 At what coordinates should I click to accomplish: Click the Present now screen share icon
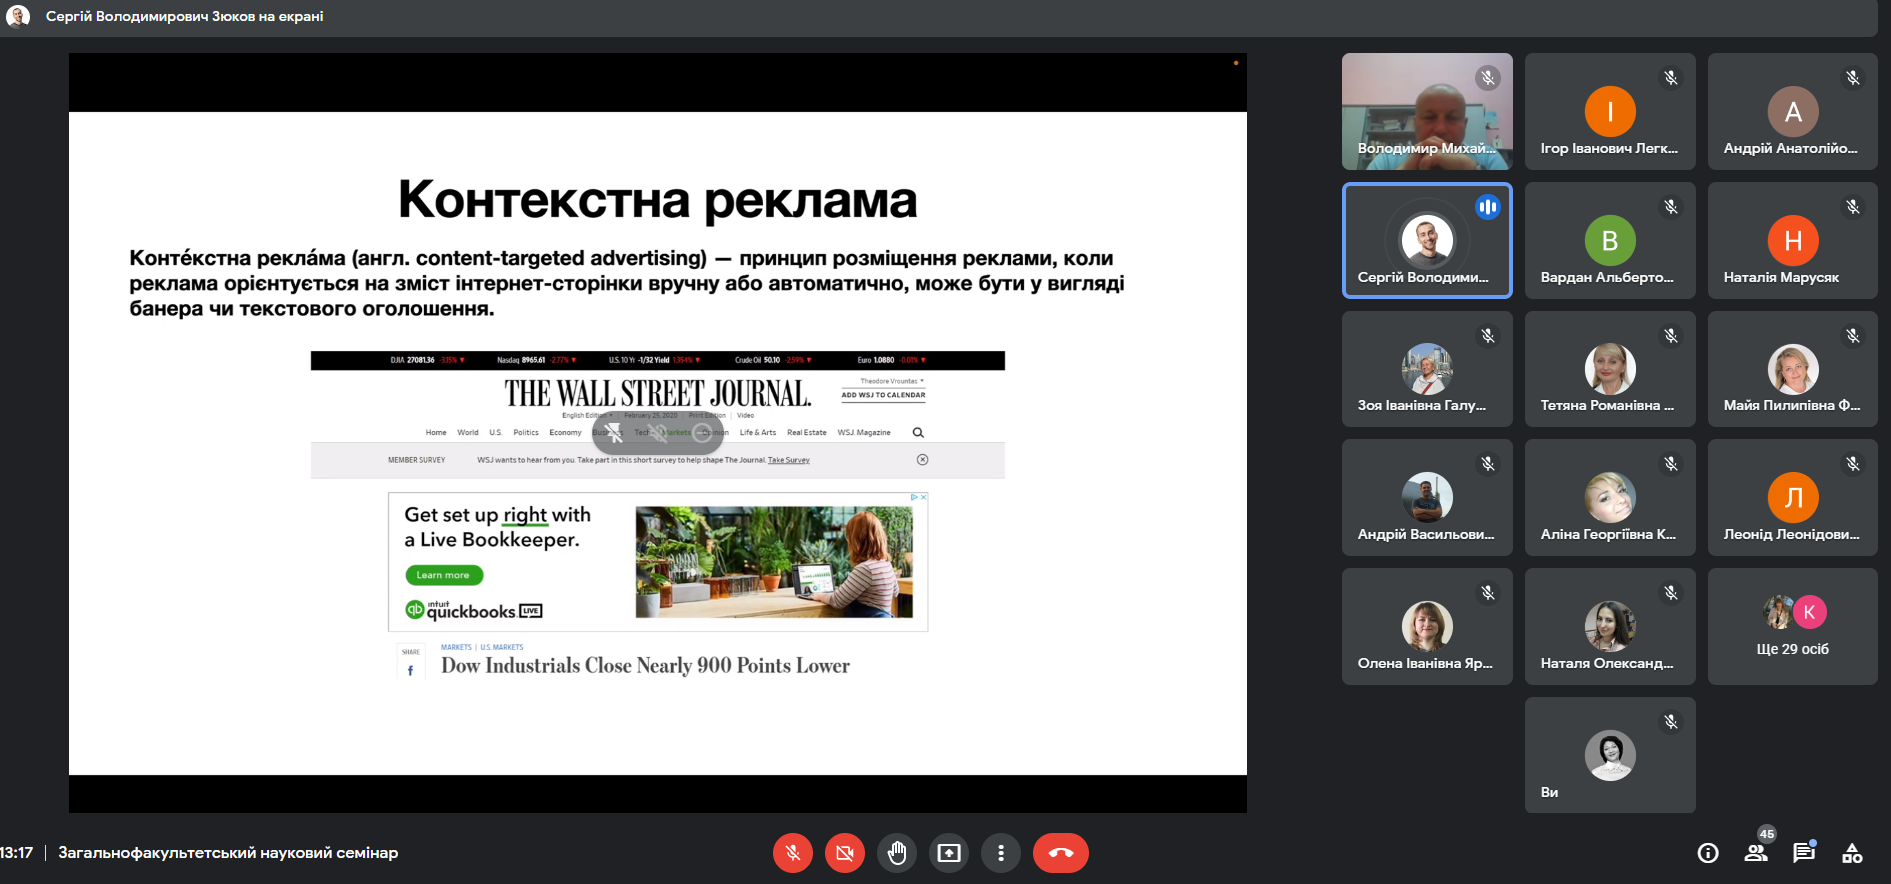949,853
